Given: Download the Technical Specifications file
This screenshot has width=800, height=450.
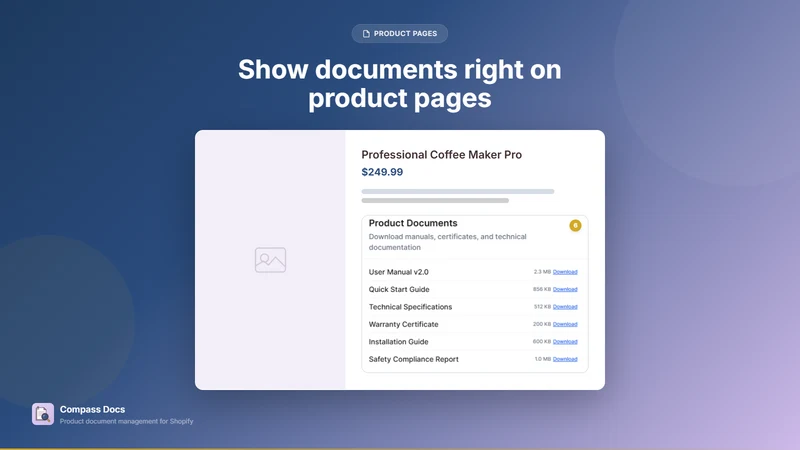Looking at the screenshot, I should click(565, 307).
